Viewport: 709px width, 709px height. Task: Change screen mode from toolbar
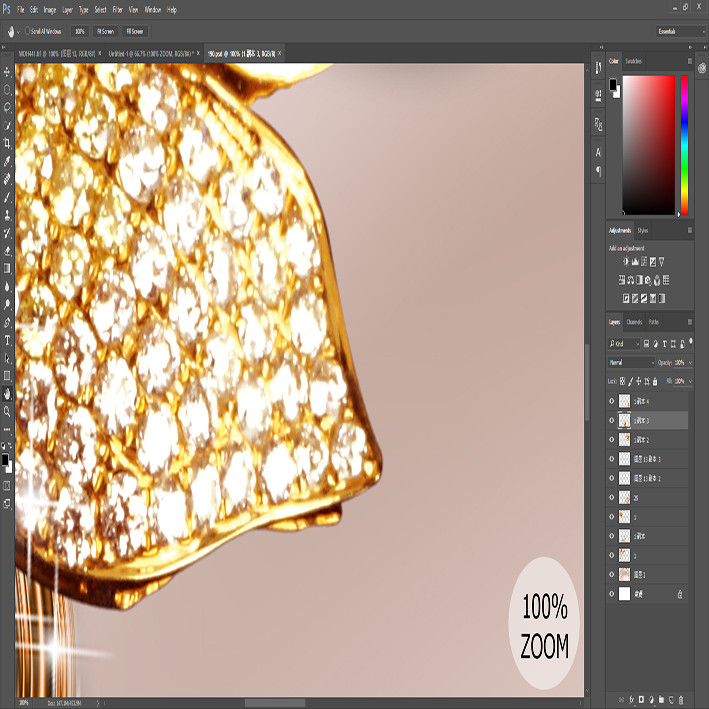coord(7,504)
